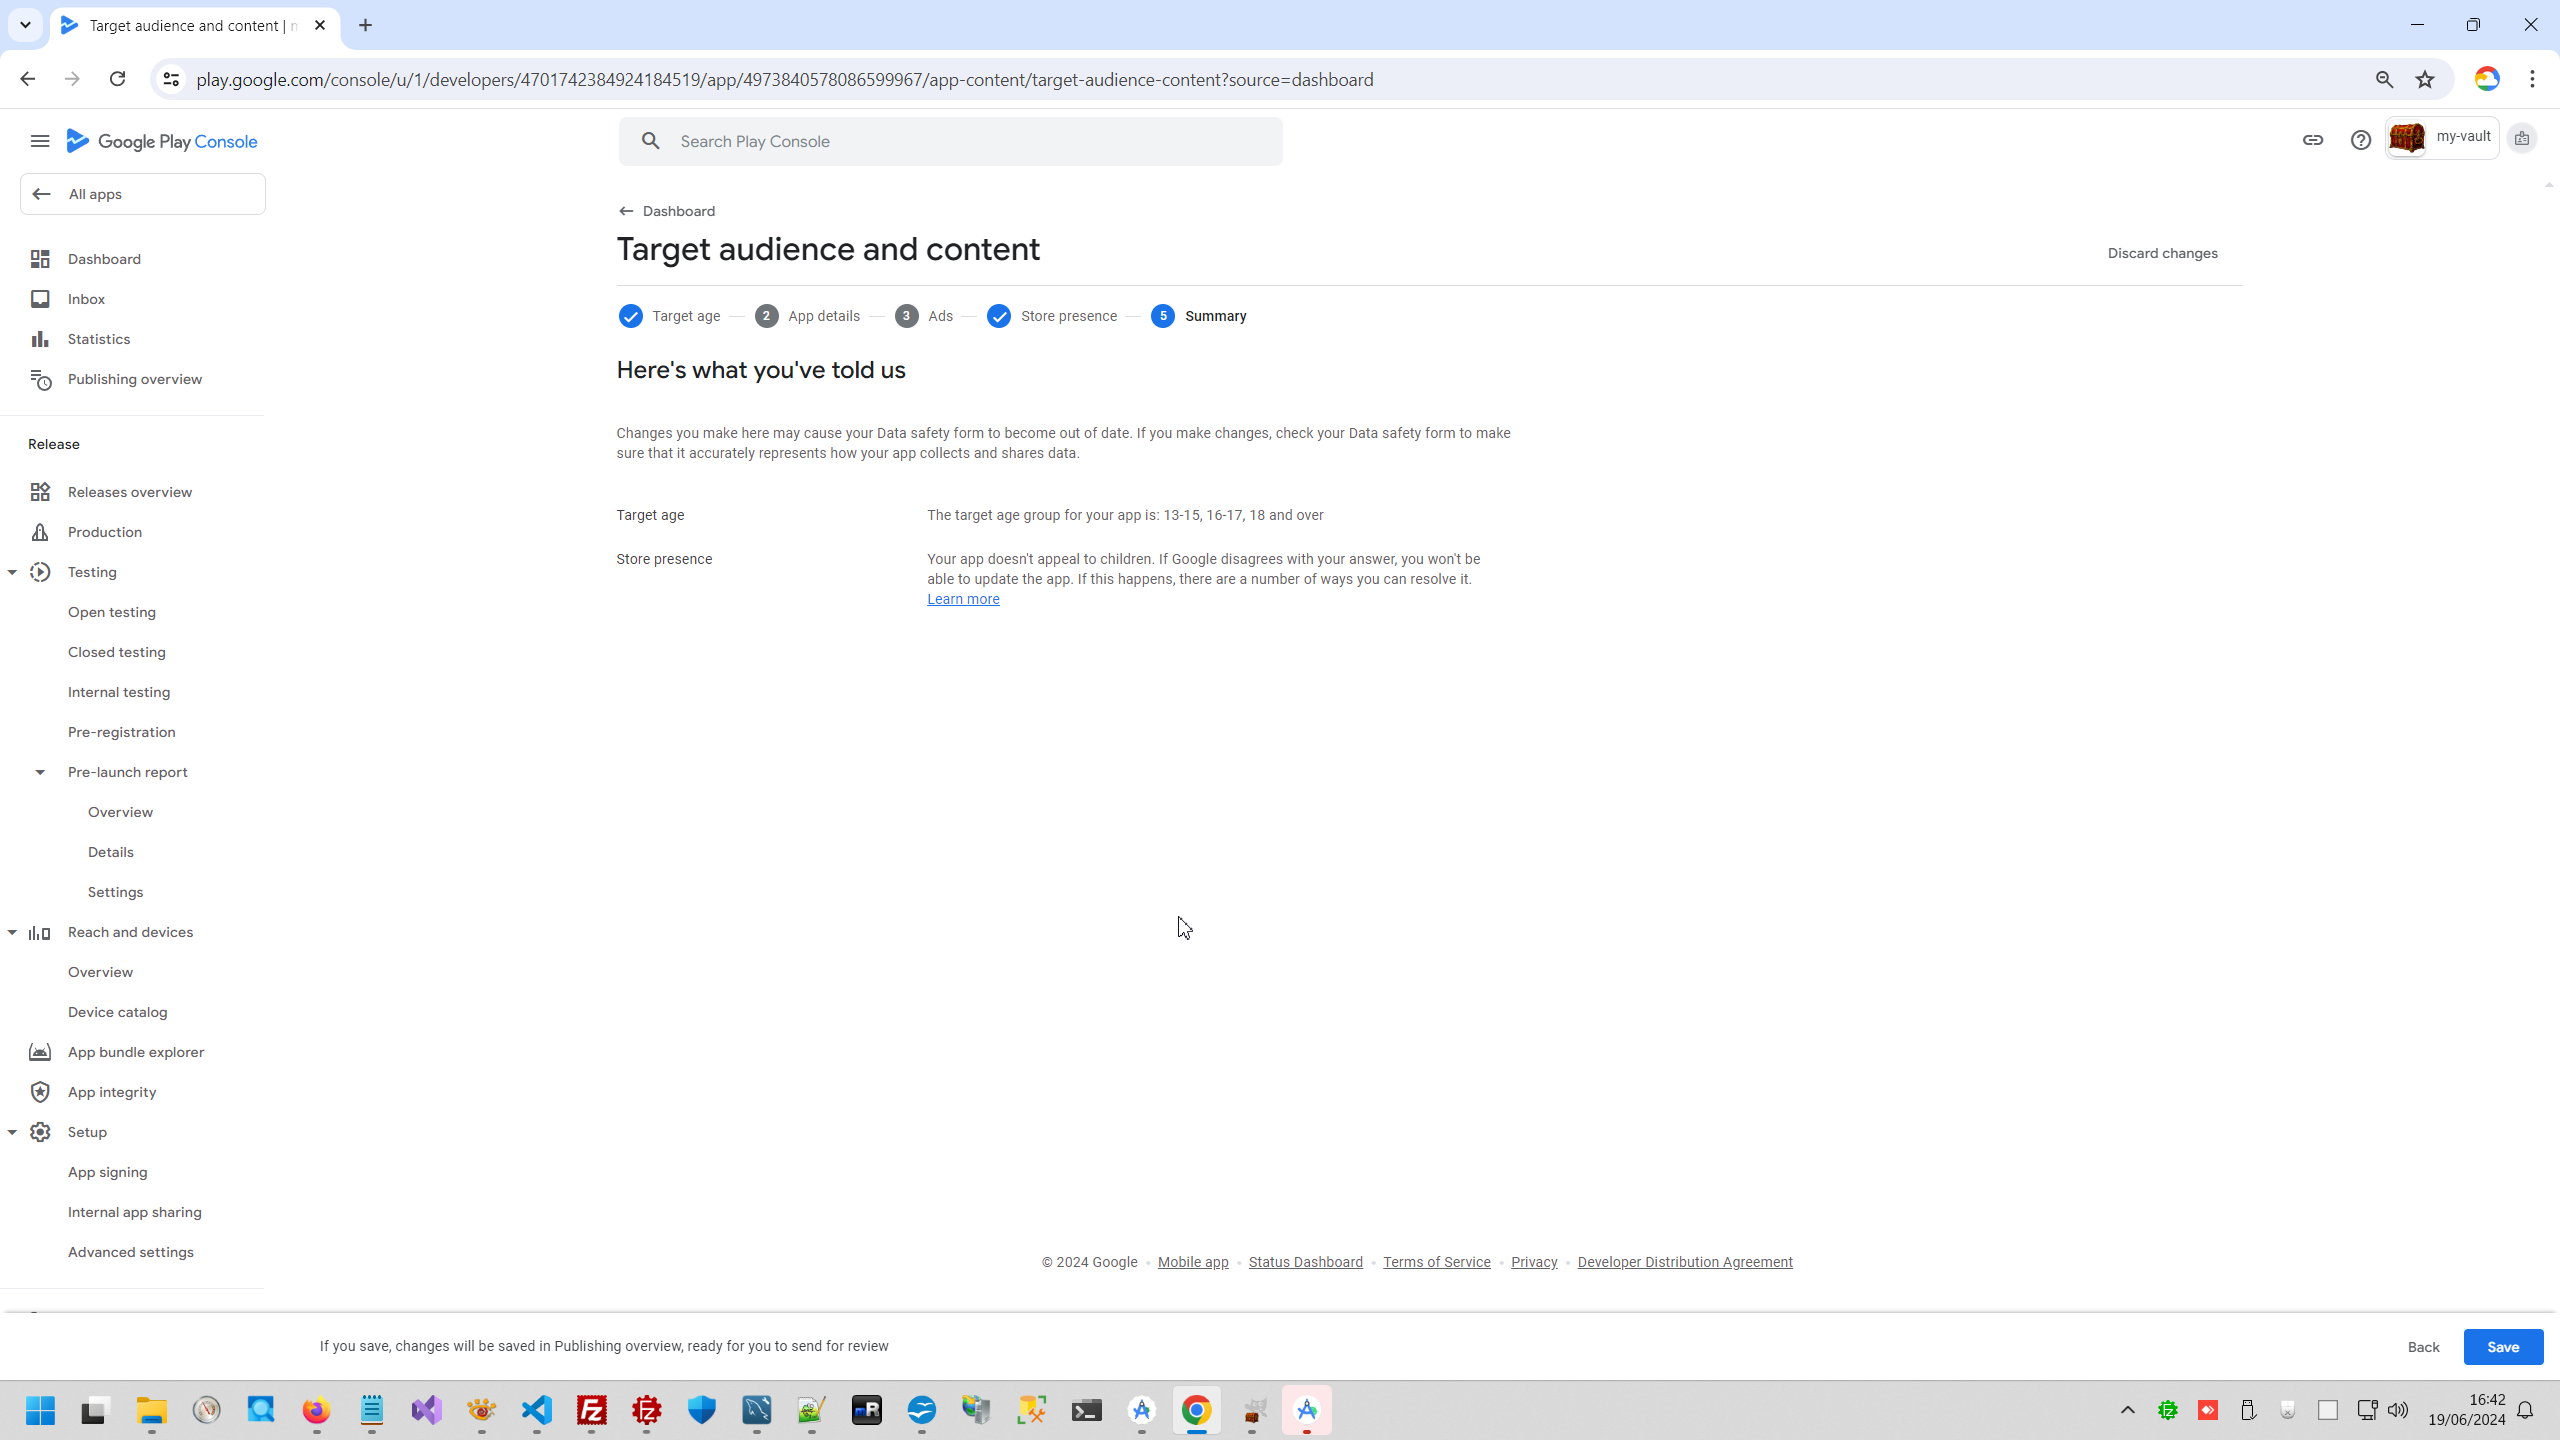Open App bundle explorer icon

pyautogui.click(x=40, y=1052)
